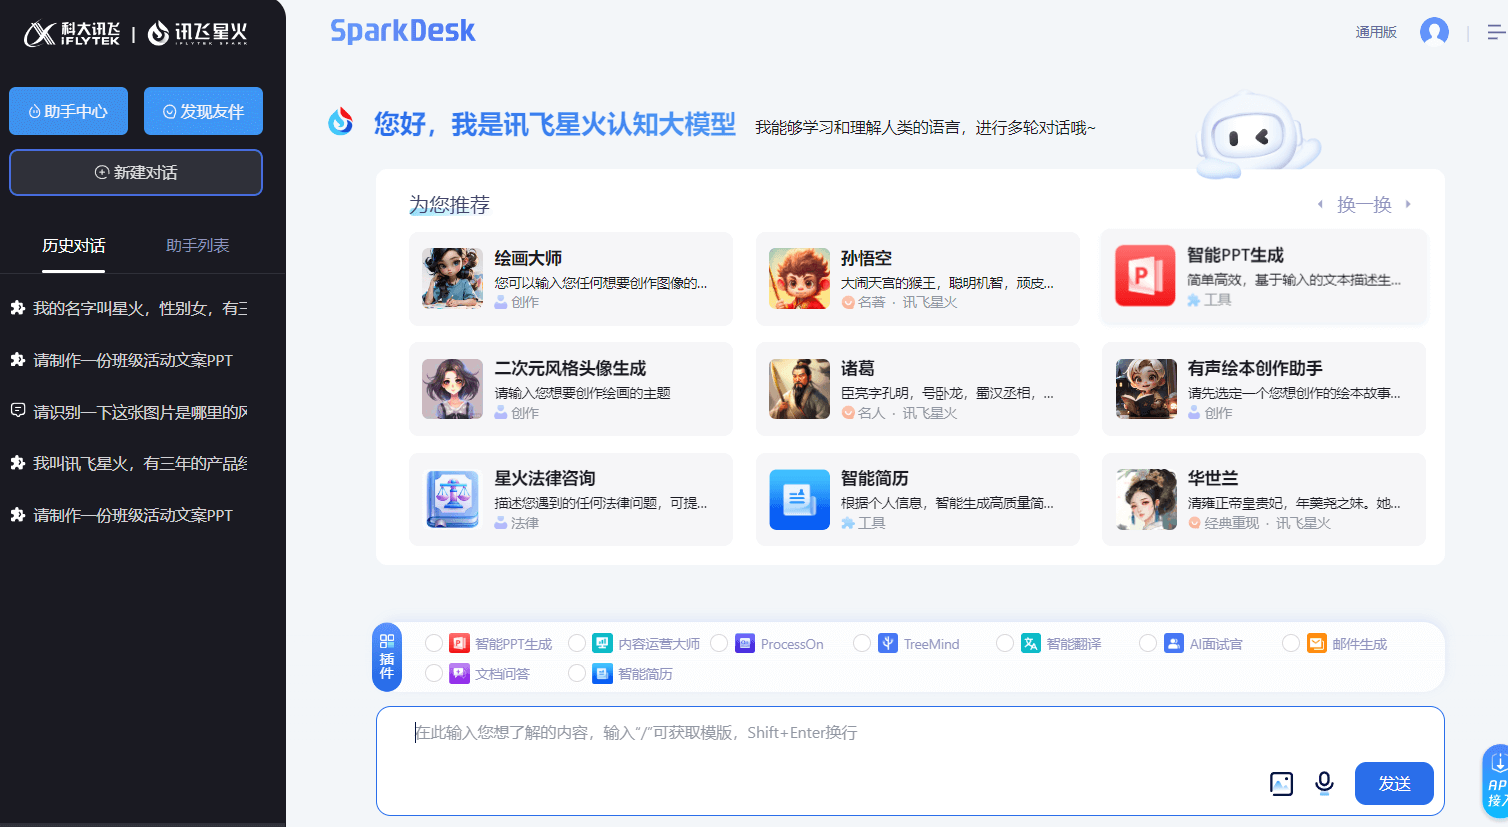Select the 内容运营大师 plugin radio button
1508x827 pixels.
pyautogui.click(x=577, y=643)
